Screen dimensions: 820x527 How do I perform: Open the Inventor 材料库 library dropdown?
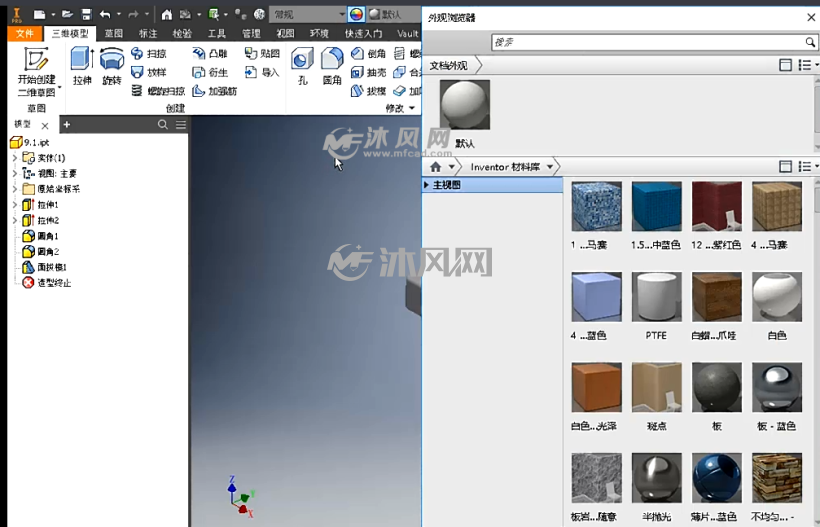point(550,167)
